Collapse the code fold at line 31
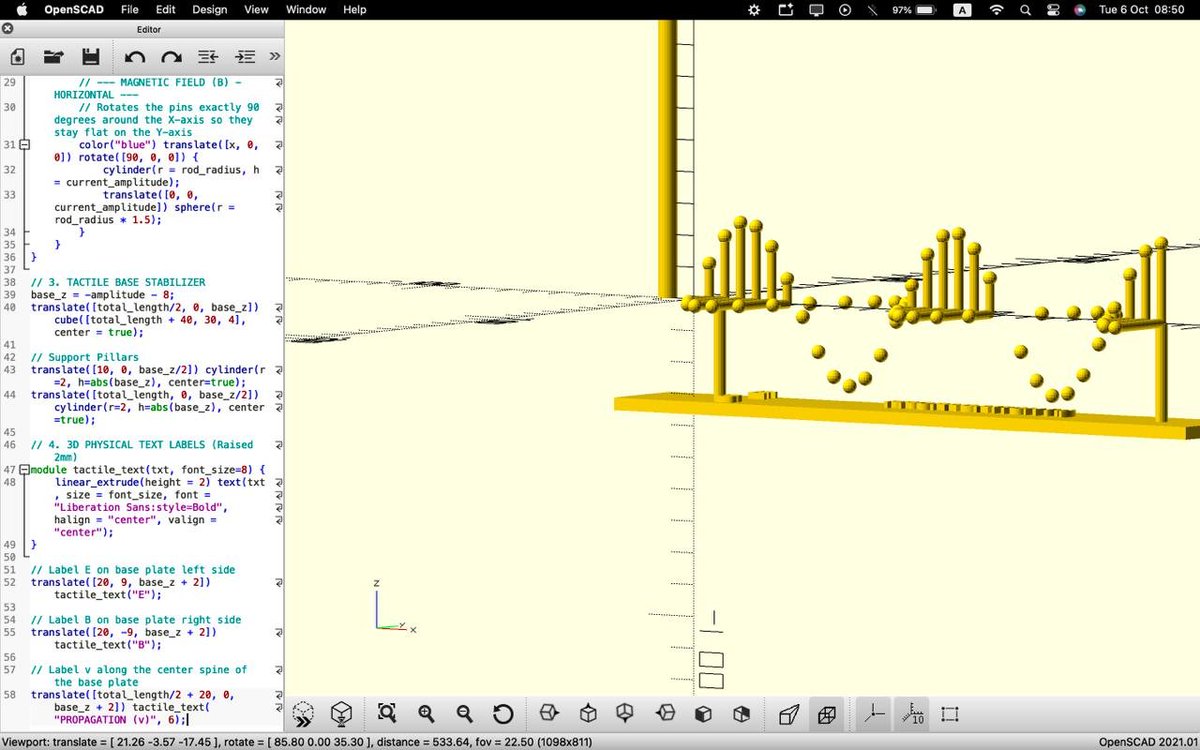Screen dimensions: 1200x750 coord(25,145)
